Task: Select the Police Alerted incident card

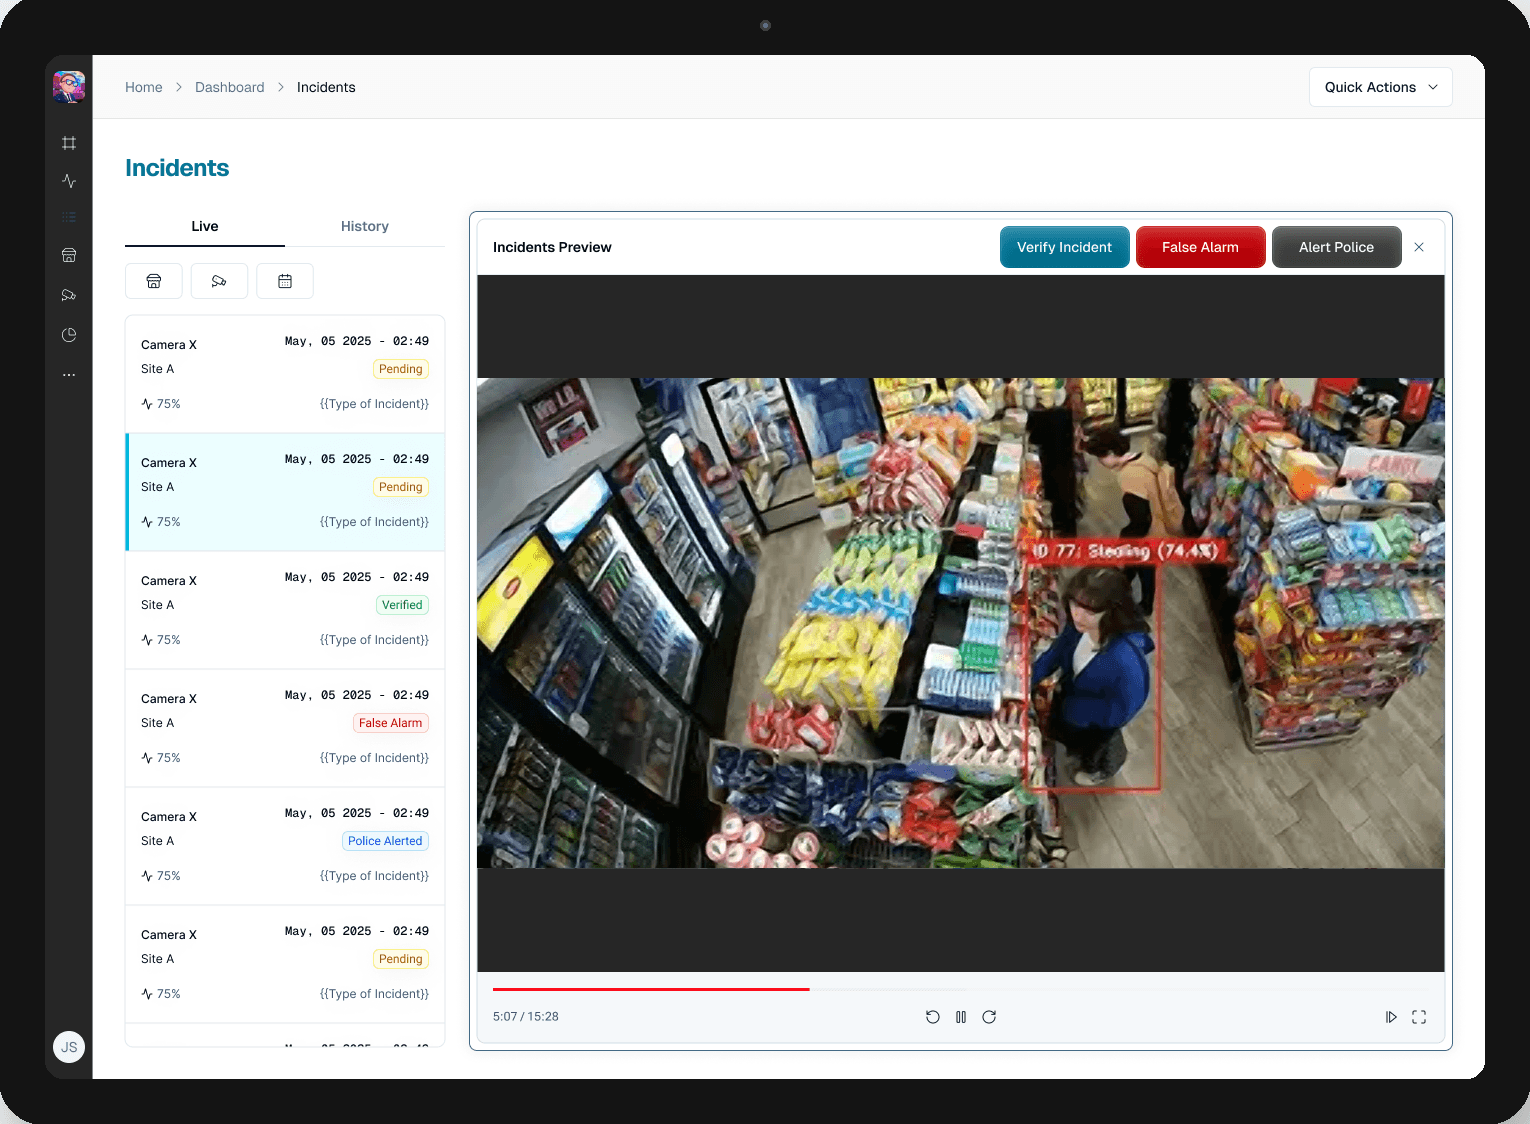Action: click(285, 846)
